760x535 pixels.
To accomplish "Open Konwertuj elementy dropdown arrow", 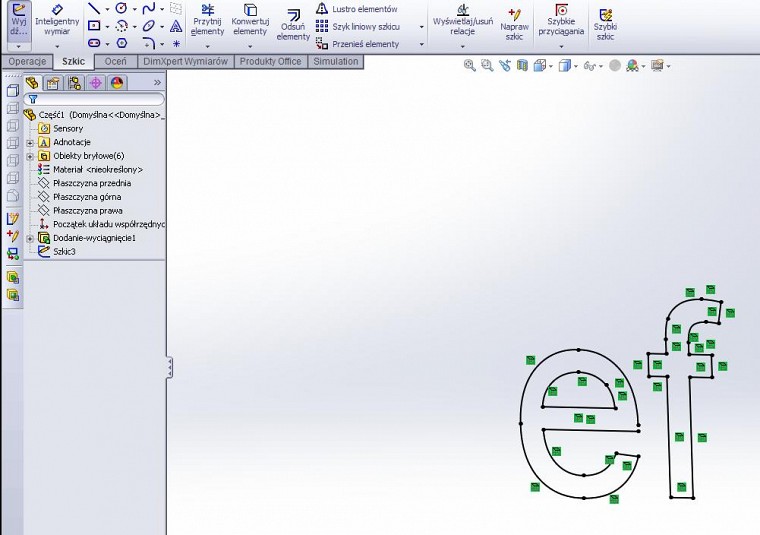I will [x=250, y=47].
